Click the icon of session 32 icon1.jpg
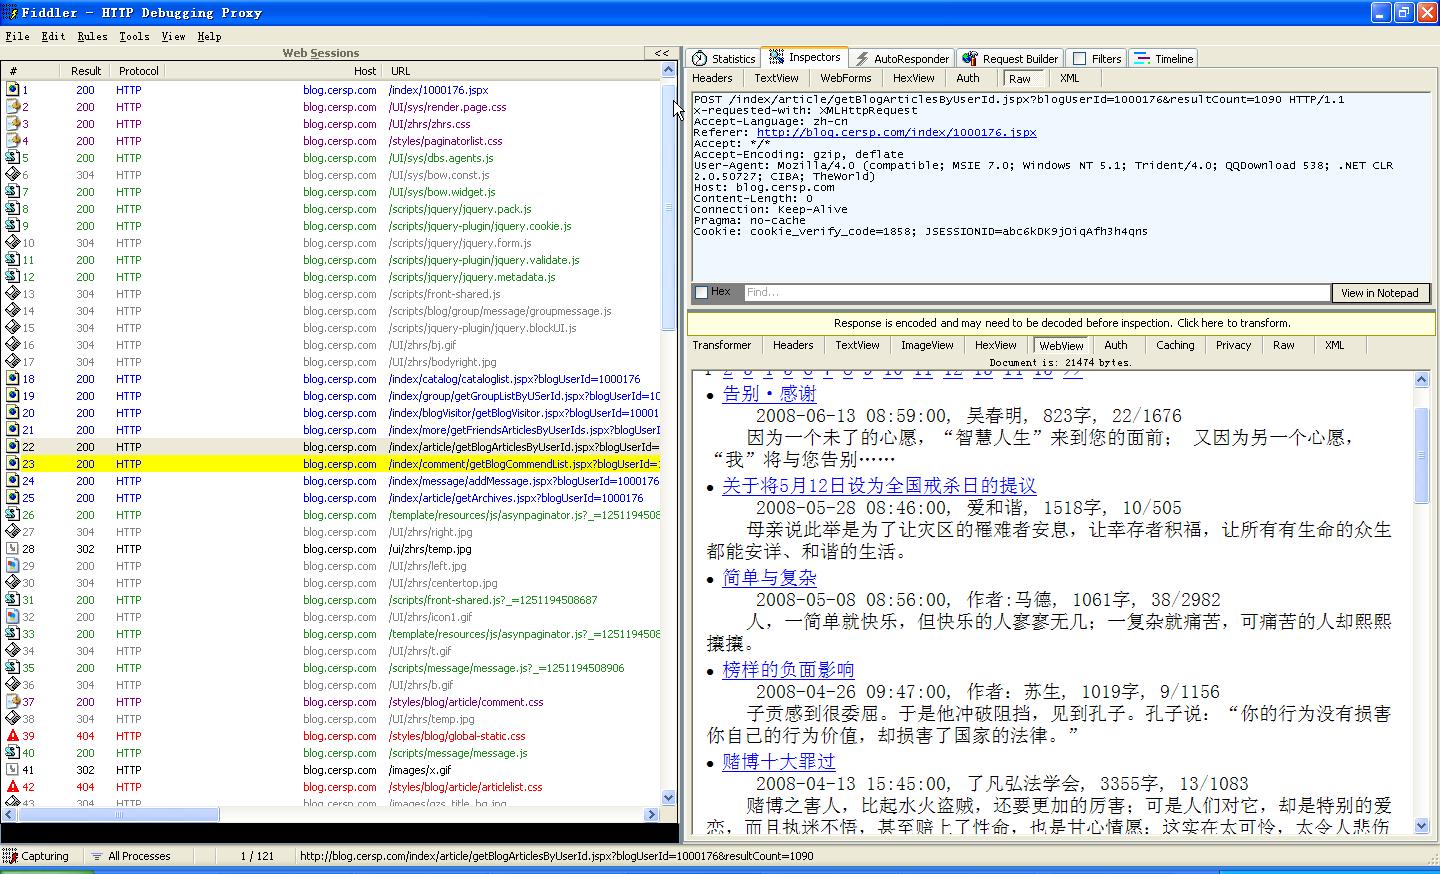 (x=13, y=617)
